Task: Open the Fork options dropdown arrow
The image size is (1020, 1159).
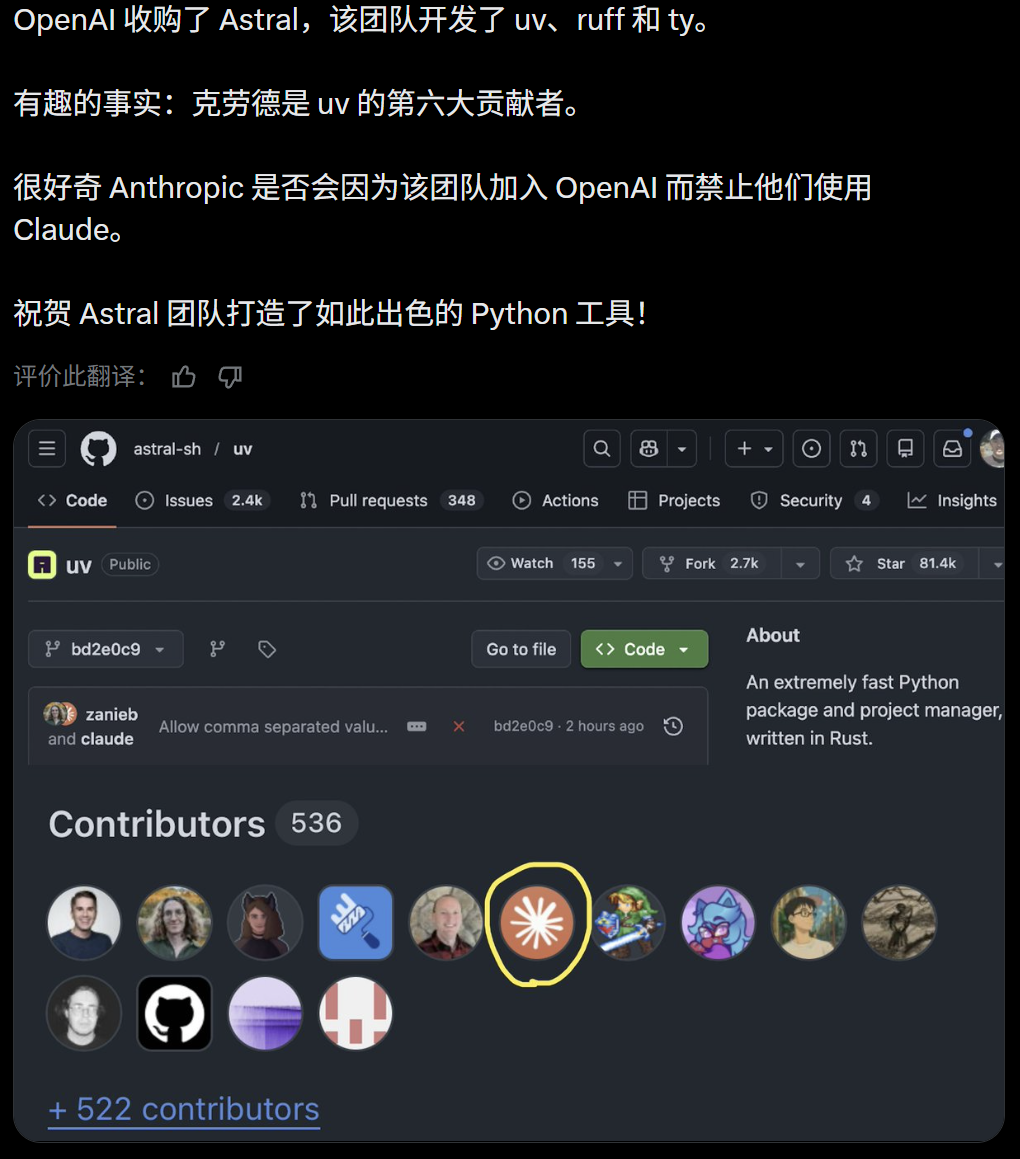Action: point(800,564)
